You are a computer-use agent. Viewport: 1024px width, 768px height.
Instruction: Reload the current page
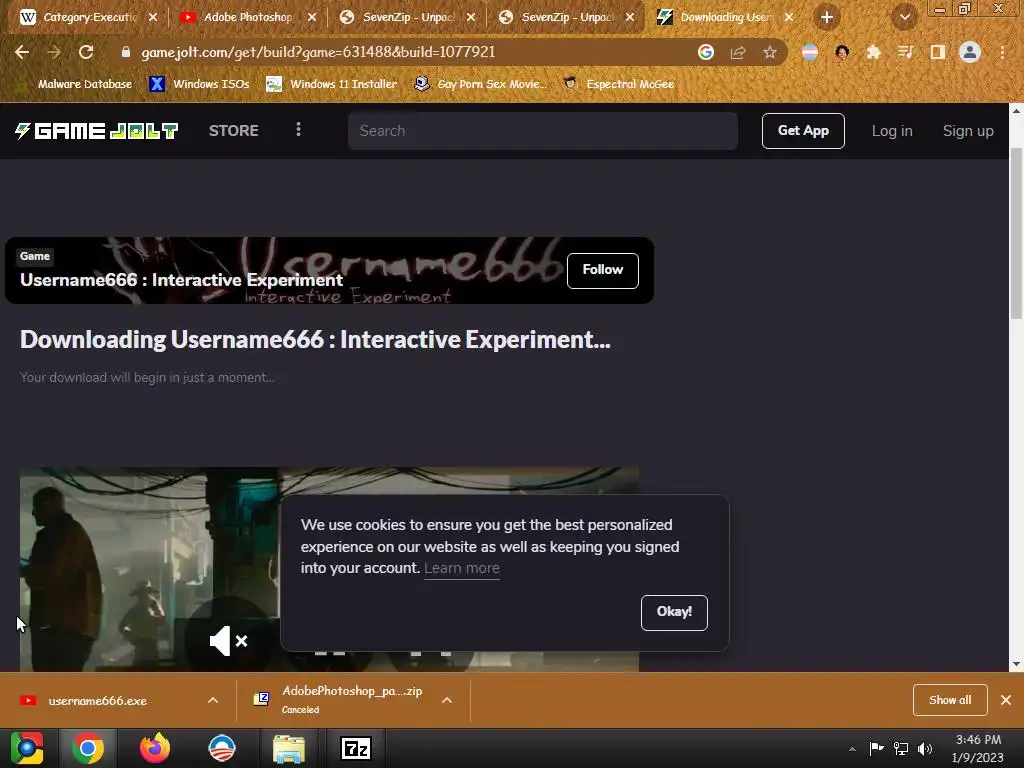point(86,52)
